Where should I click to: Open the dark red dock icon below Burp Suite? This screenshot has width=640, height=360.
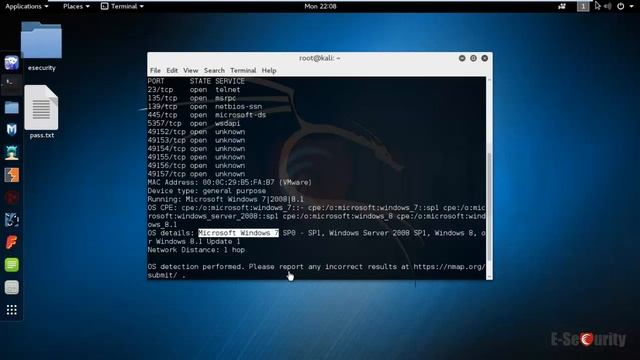(11, 198)
